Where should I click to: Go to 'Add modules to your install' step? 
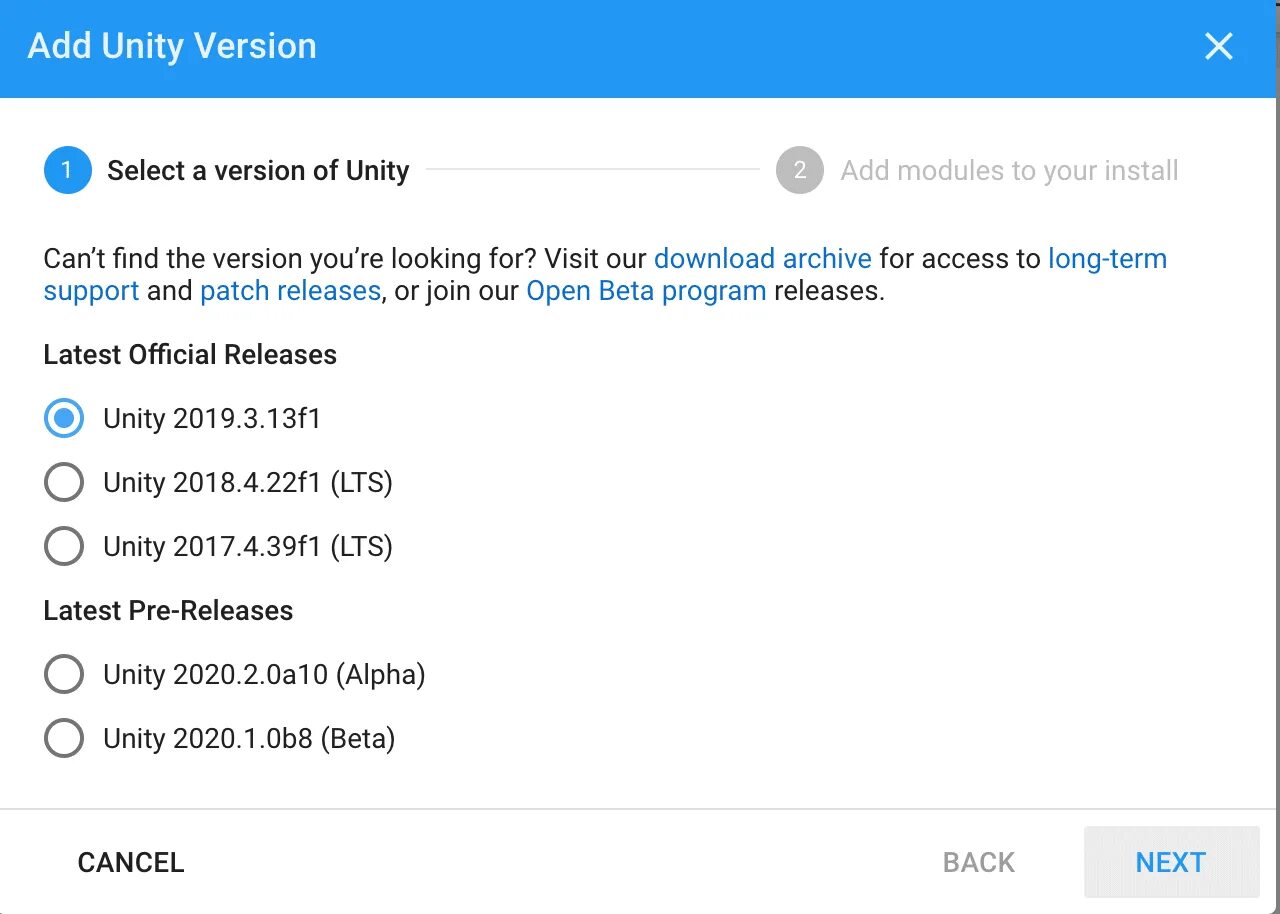tap(1009, 171)
